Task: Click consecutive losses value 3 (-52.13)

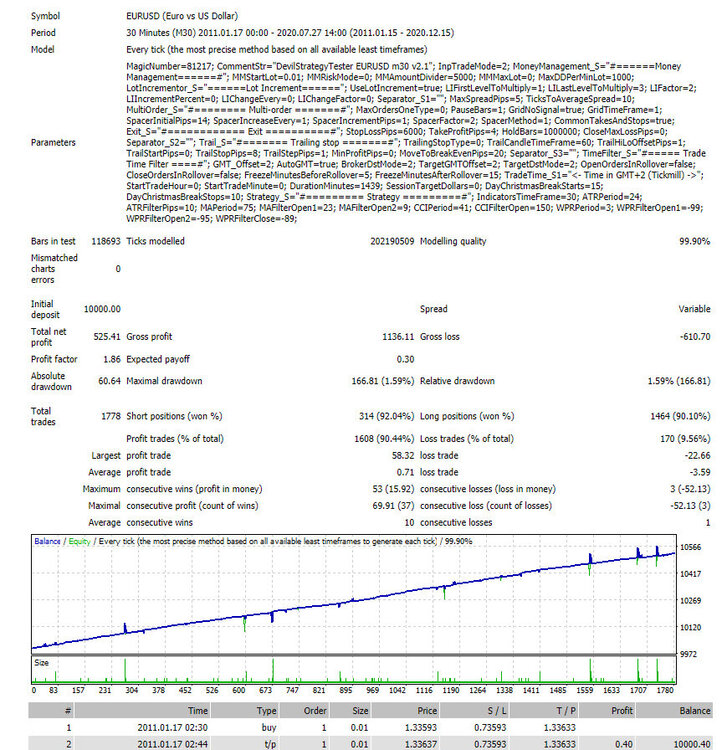Action: 690,489
